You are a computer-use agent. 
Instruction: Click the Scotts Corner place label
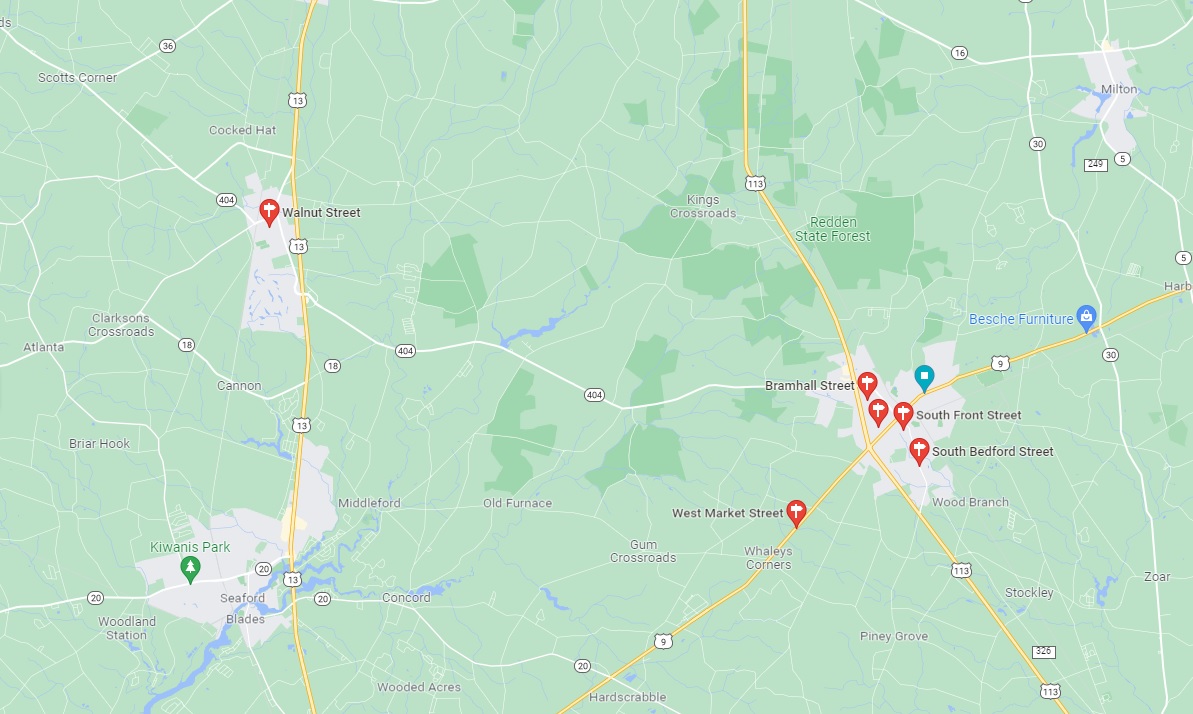tap(78, 78)
